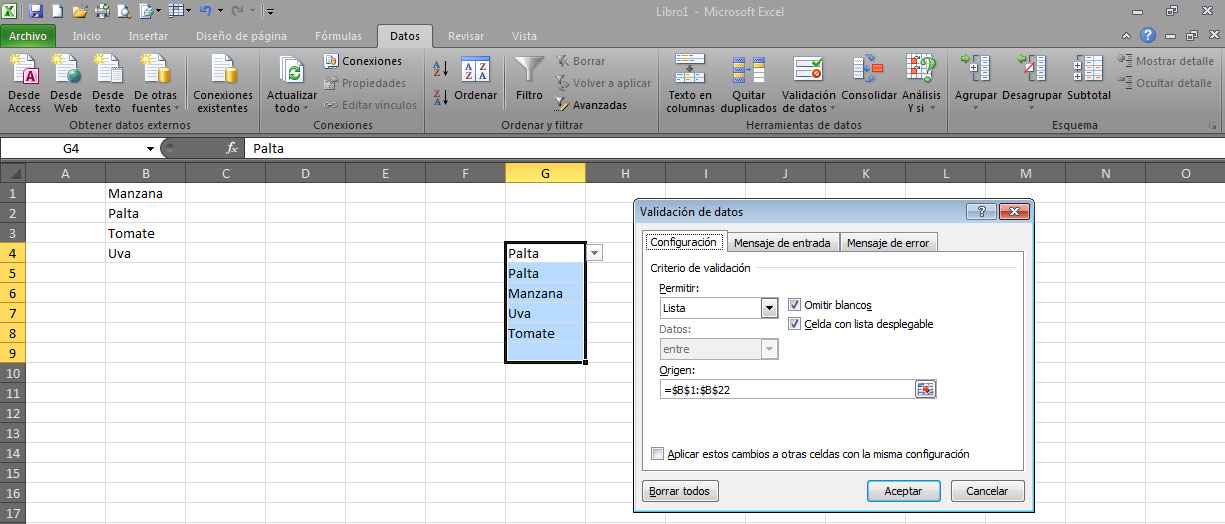Uncheck the Omitir blancos checkbox

coord(795,305)
